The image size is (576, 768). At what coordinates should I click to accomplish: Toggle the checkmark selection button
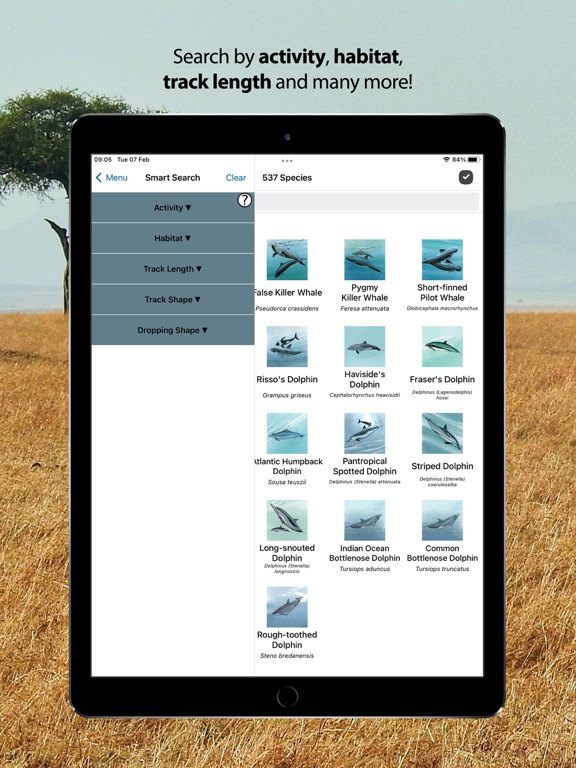(x=466, y=177)
